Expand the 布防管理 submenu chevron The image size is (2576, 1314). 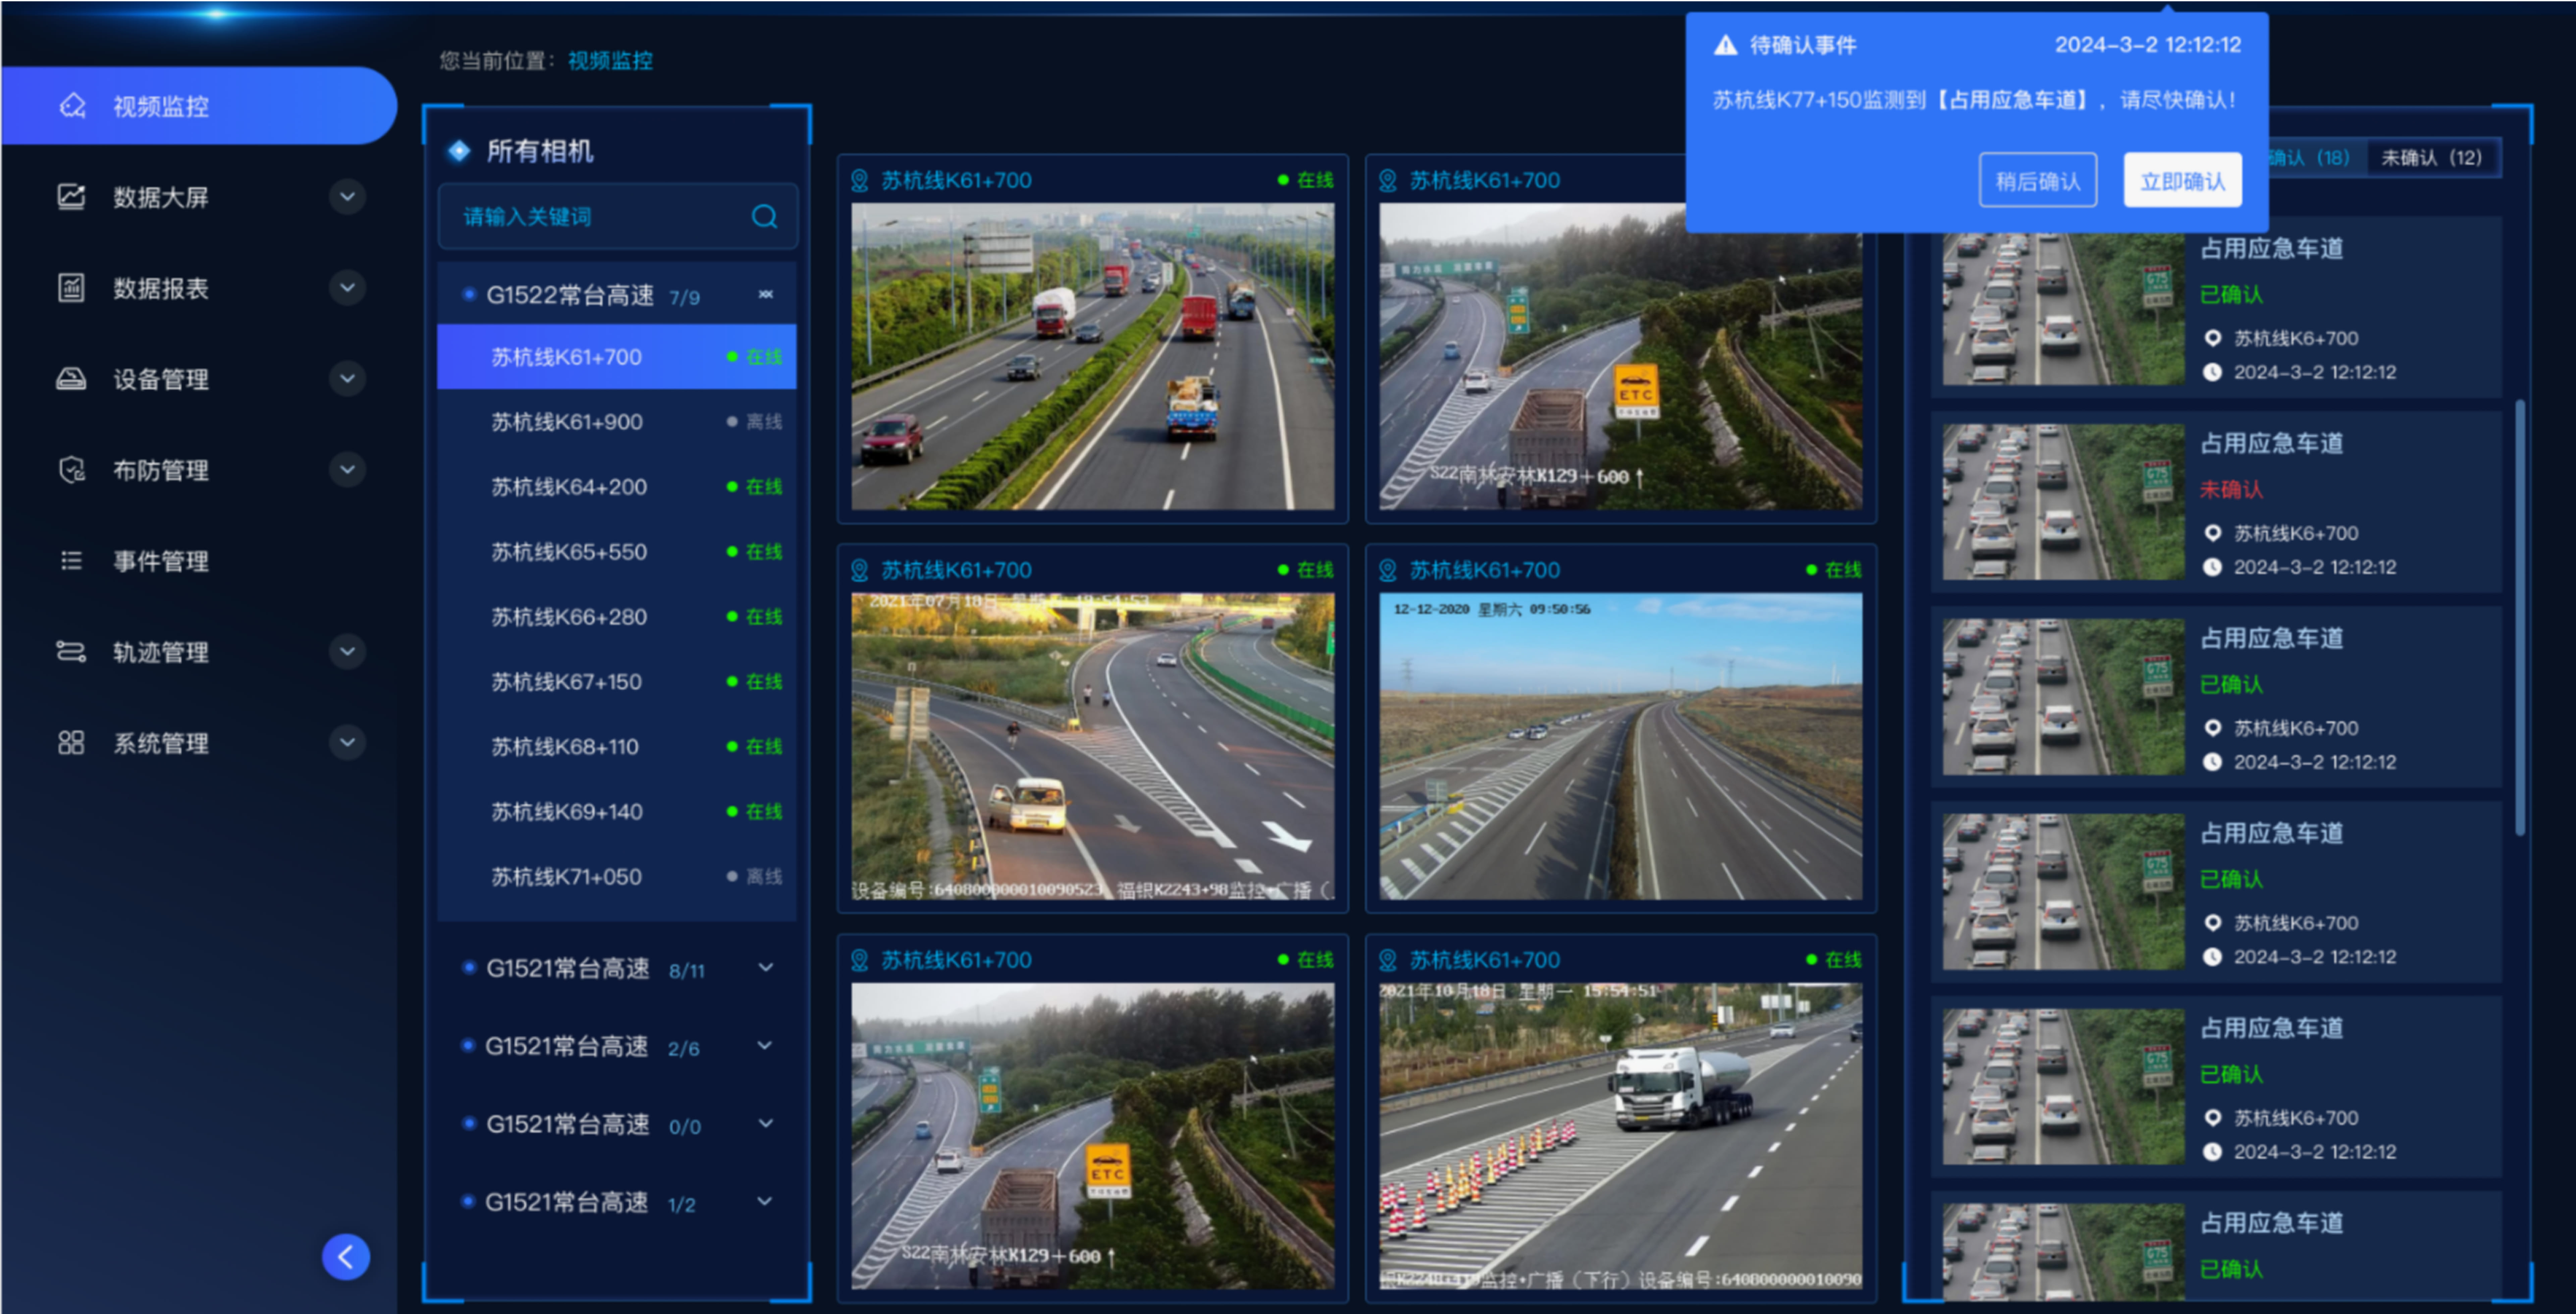347,470
